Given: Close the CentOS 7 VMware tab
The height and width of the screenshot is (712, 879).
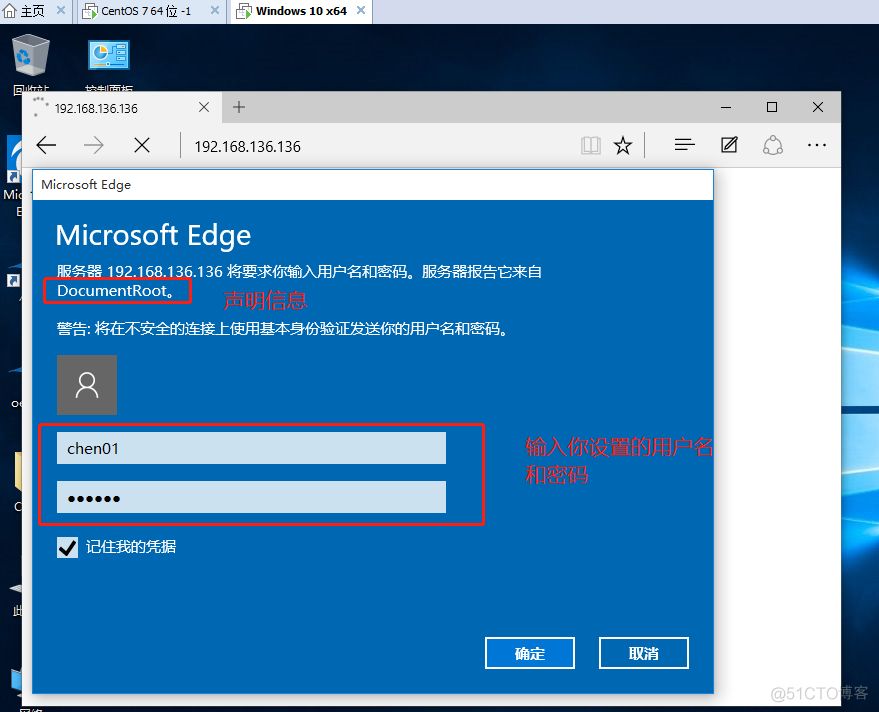Looking at the screenshot, I should 215,10.
